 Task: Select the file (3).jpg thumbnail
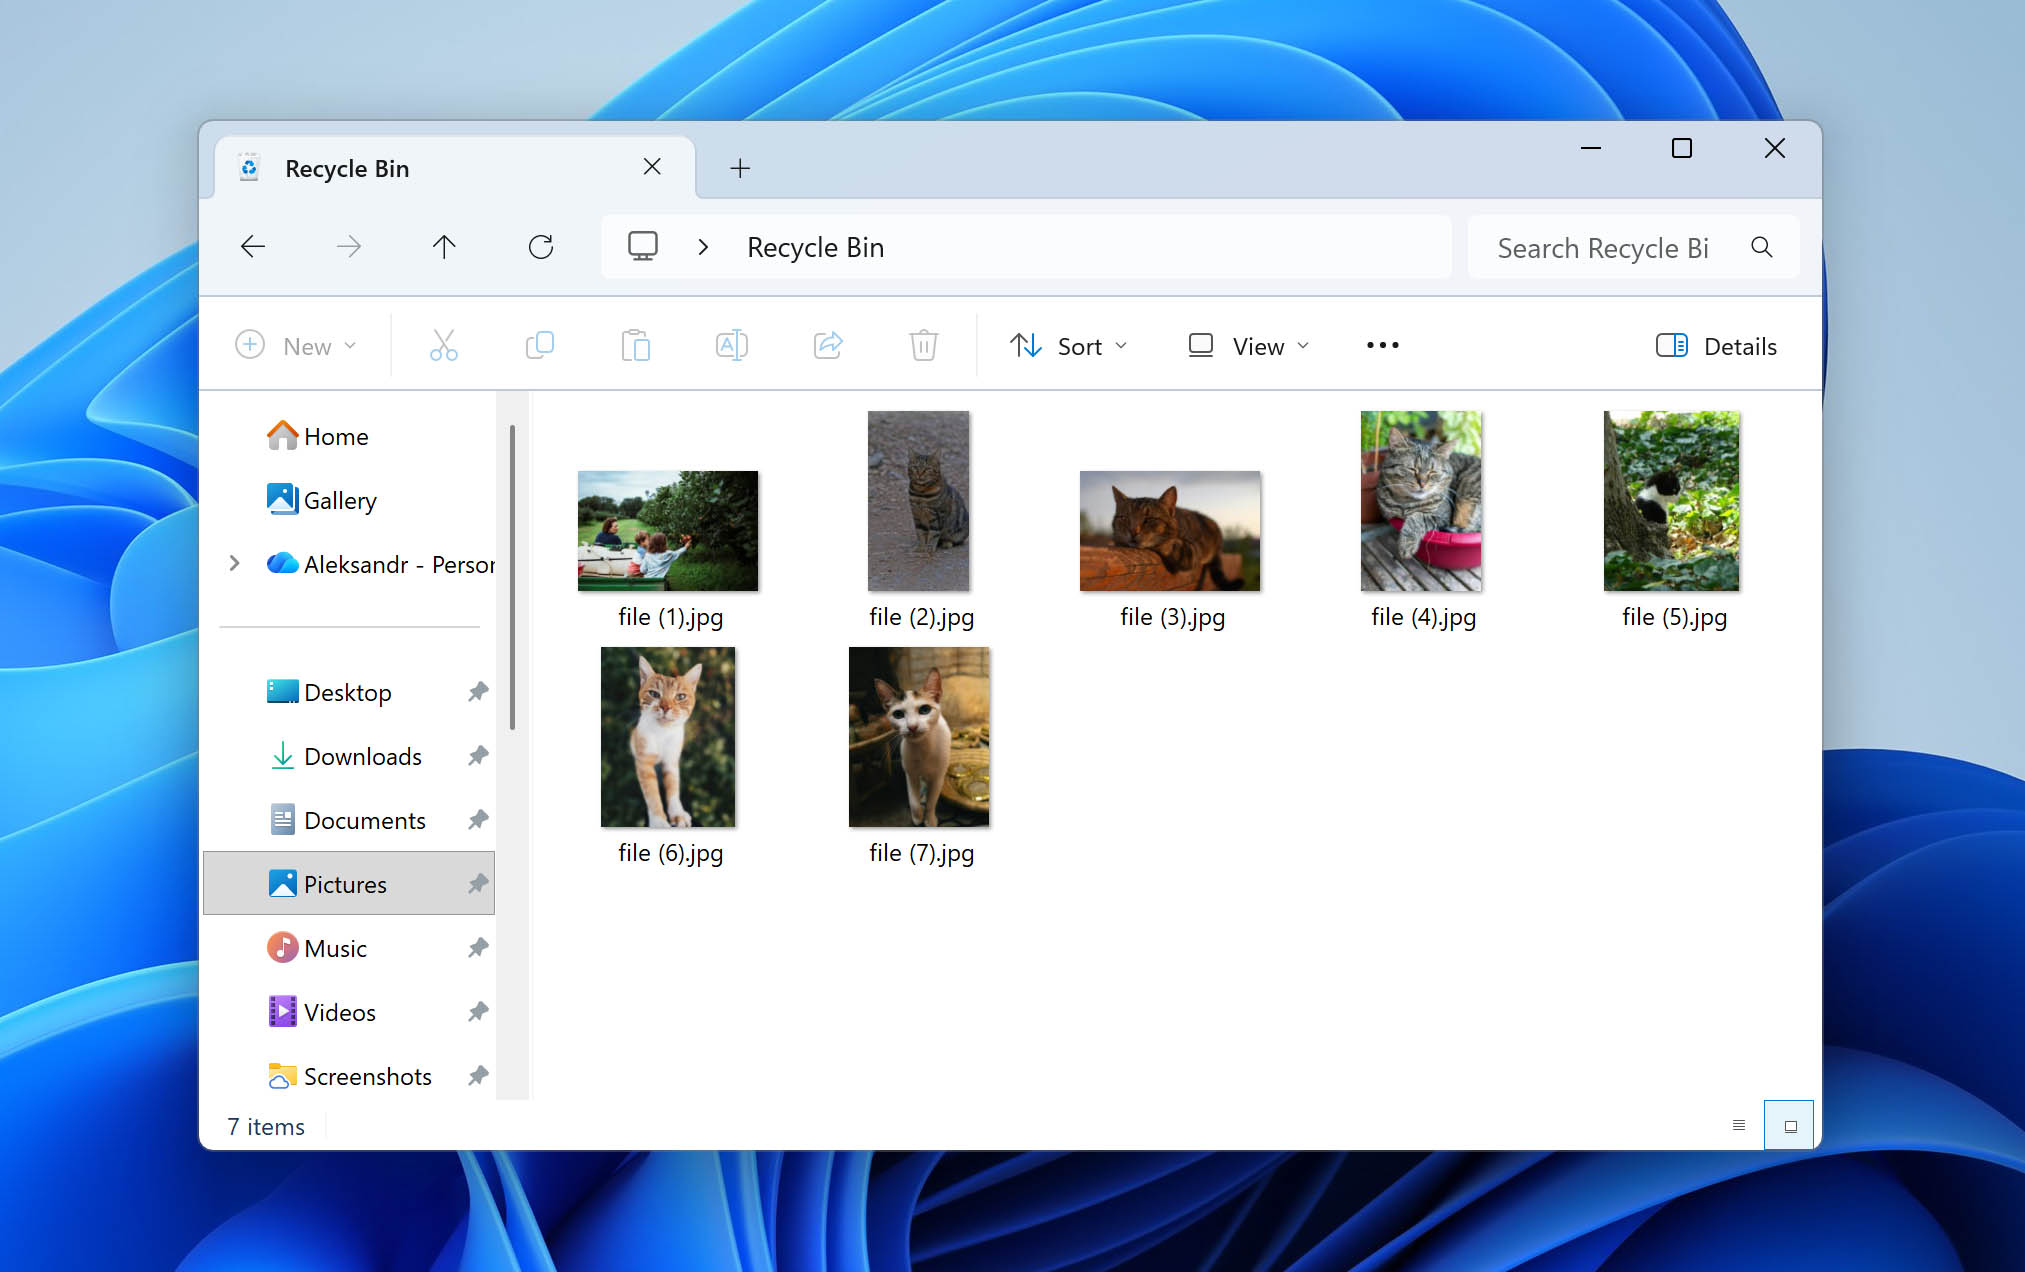[x=1170, y=530]
